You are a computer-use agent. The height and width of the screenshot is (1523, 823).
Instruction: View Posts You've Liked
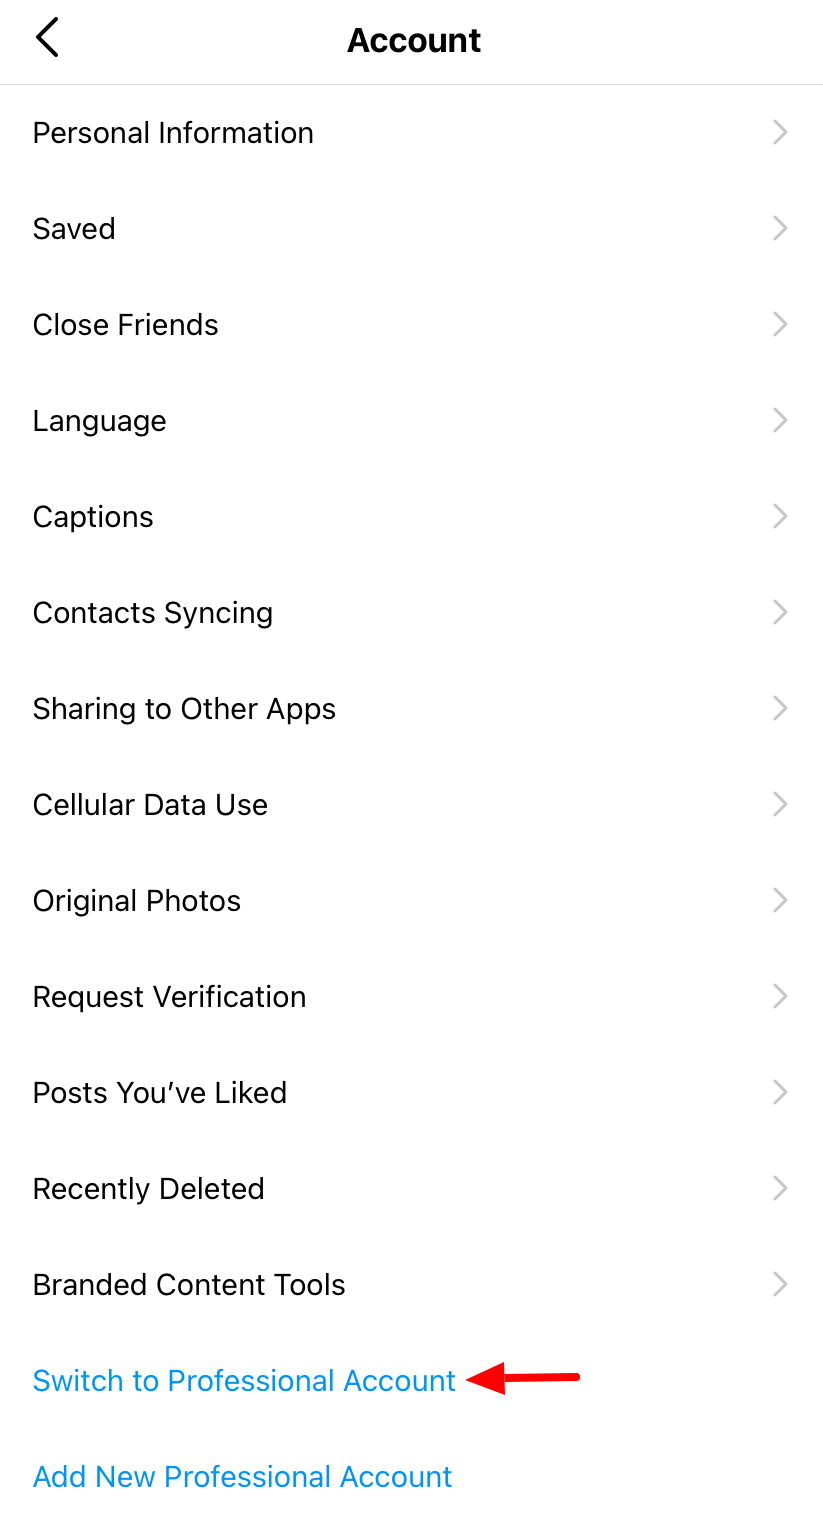click(x=160, y=1093)
